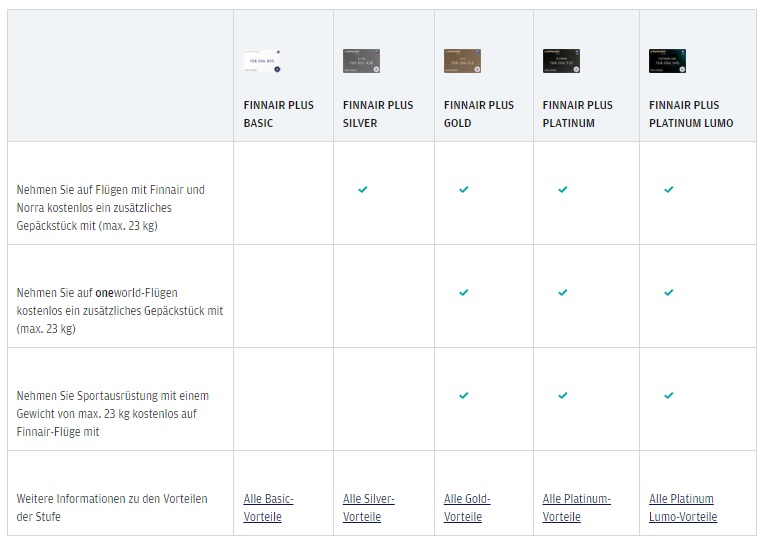Click Platinum Lumo checkmark for sports equipment
The image size is (770, 547).
669,396
